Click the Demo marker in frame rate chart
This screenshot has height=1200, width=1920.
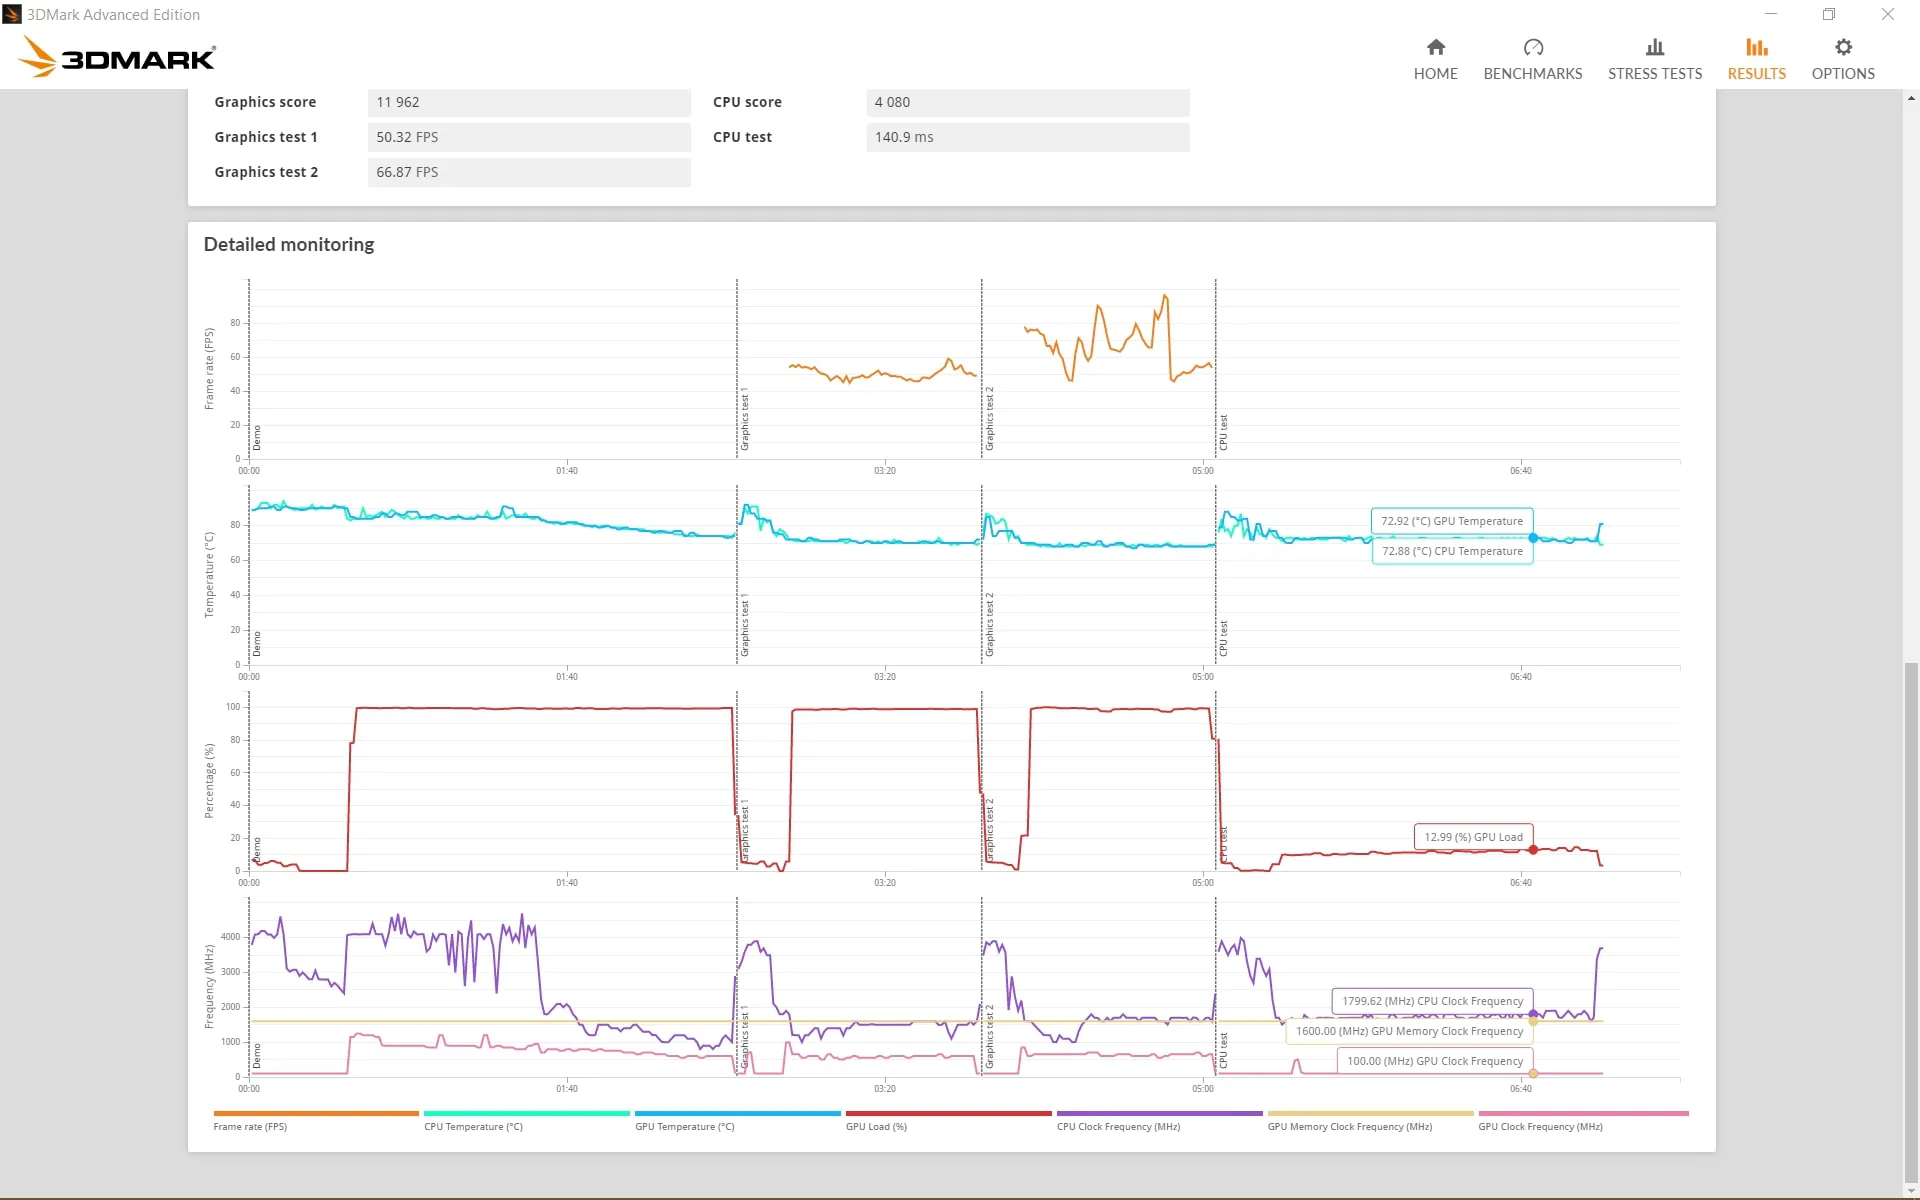pos(256,437)
